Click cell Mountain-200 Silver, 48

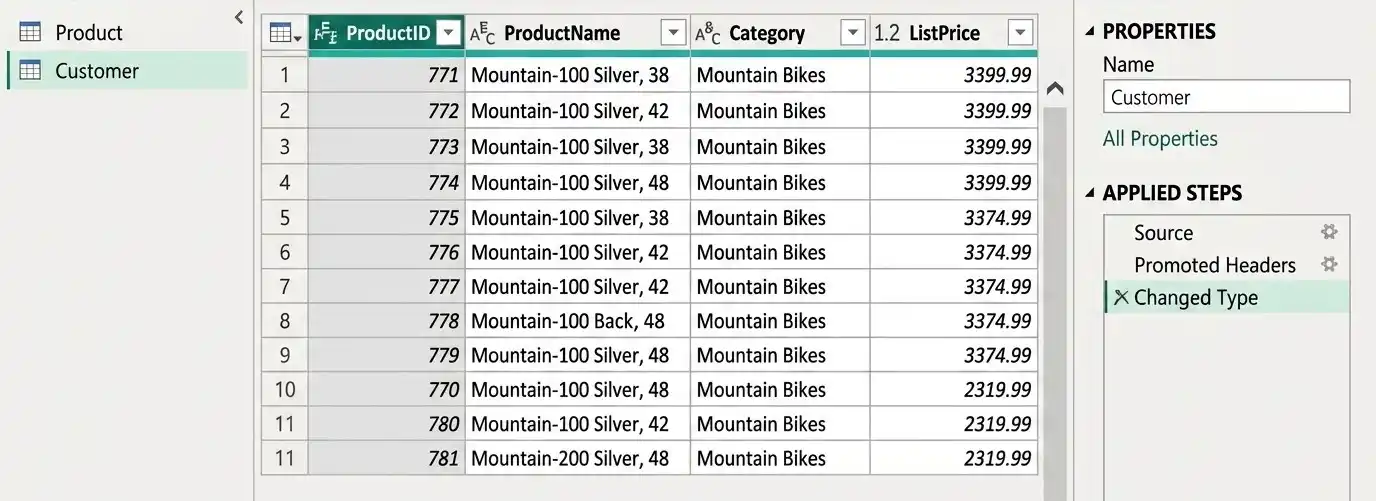578,459
